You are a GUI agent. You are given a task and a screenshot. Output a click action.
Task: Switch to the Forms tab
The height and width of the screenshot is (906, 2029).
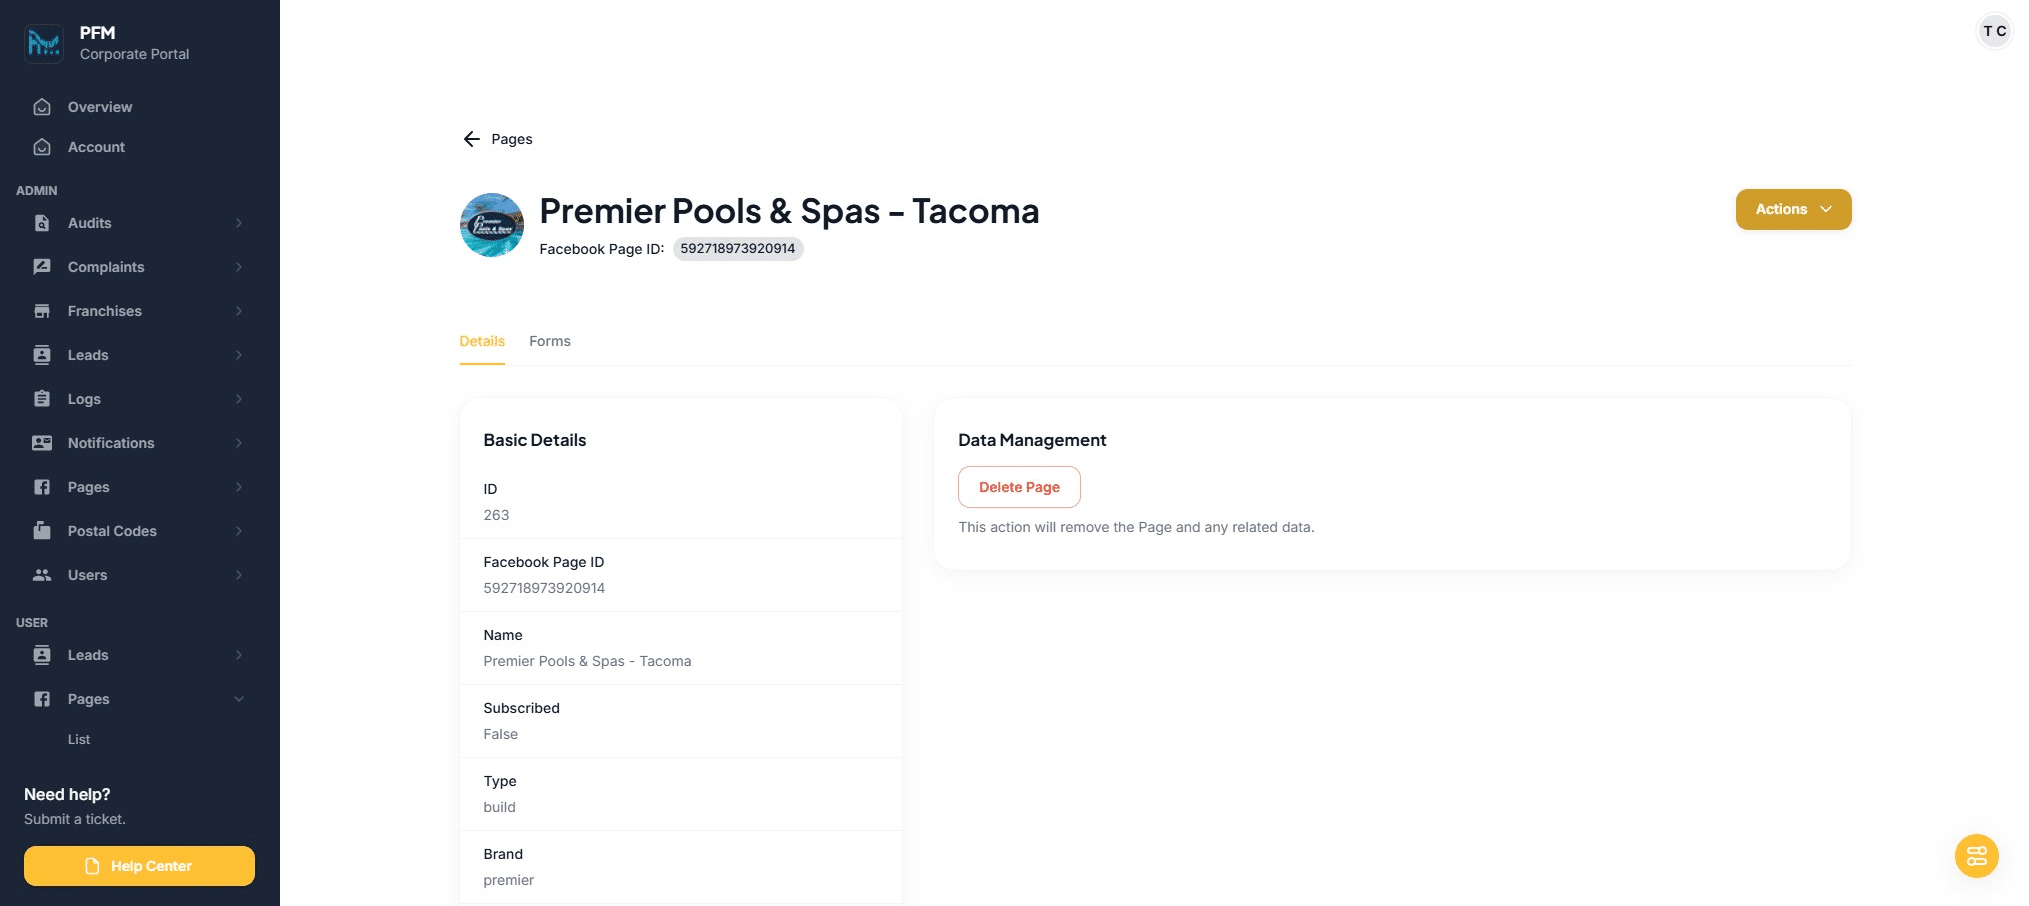pyautogui.click(x=550, y=341)
